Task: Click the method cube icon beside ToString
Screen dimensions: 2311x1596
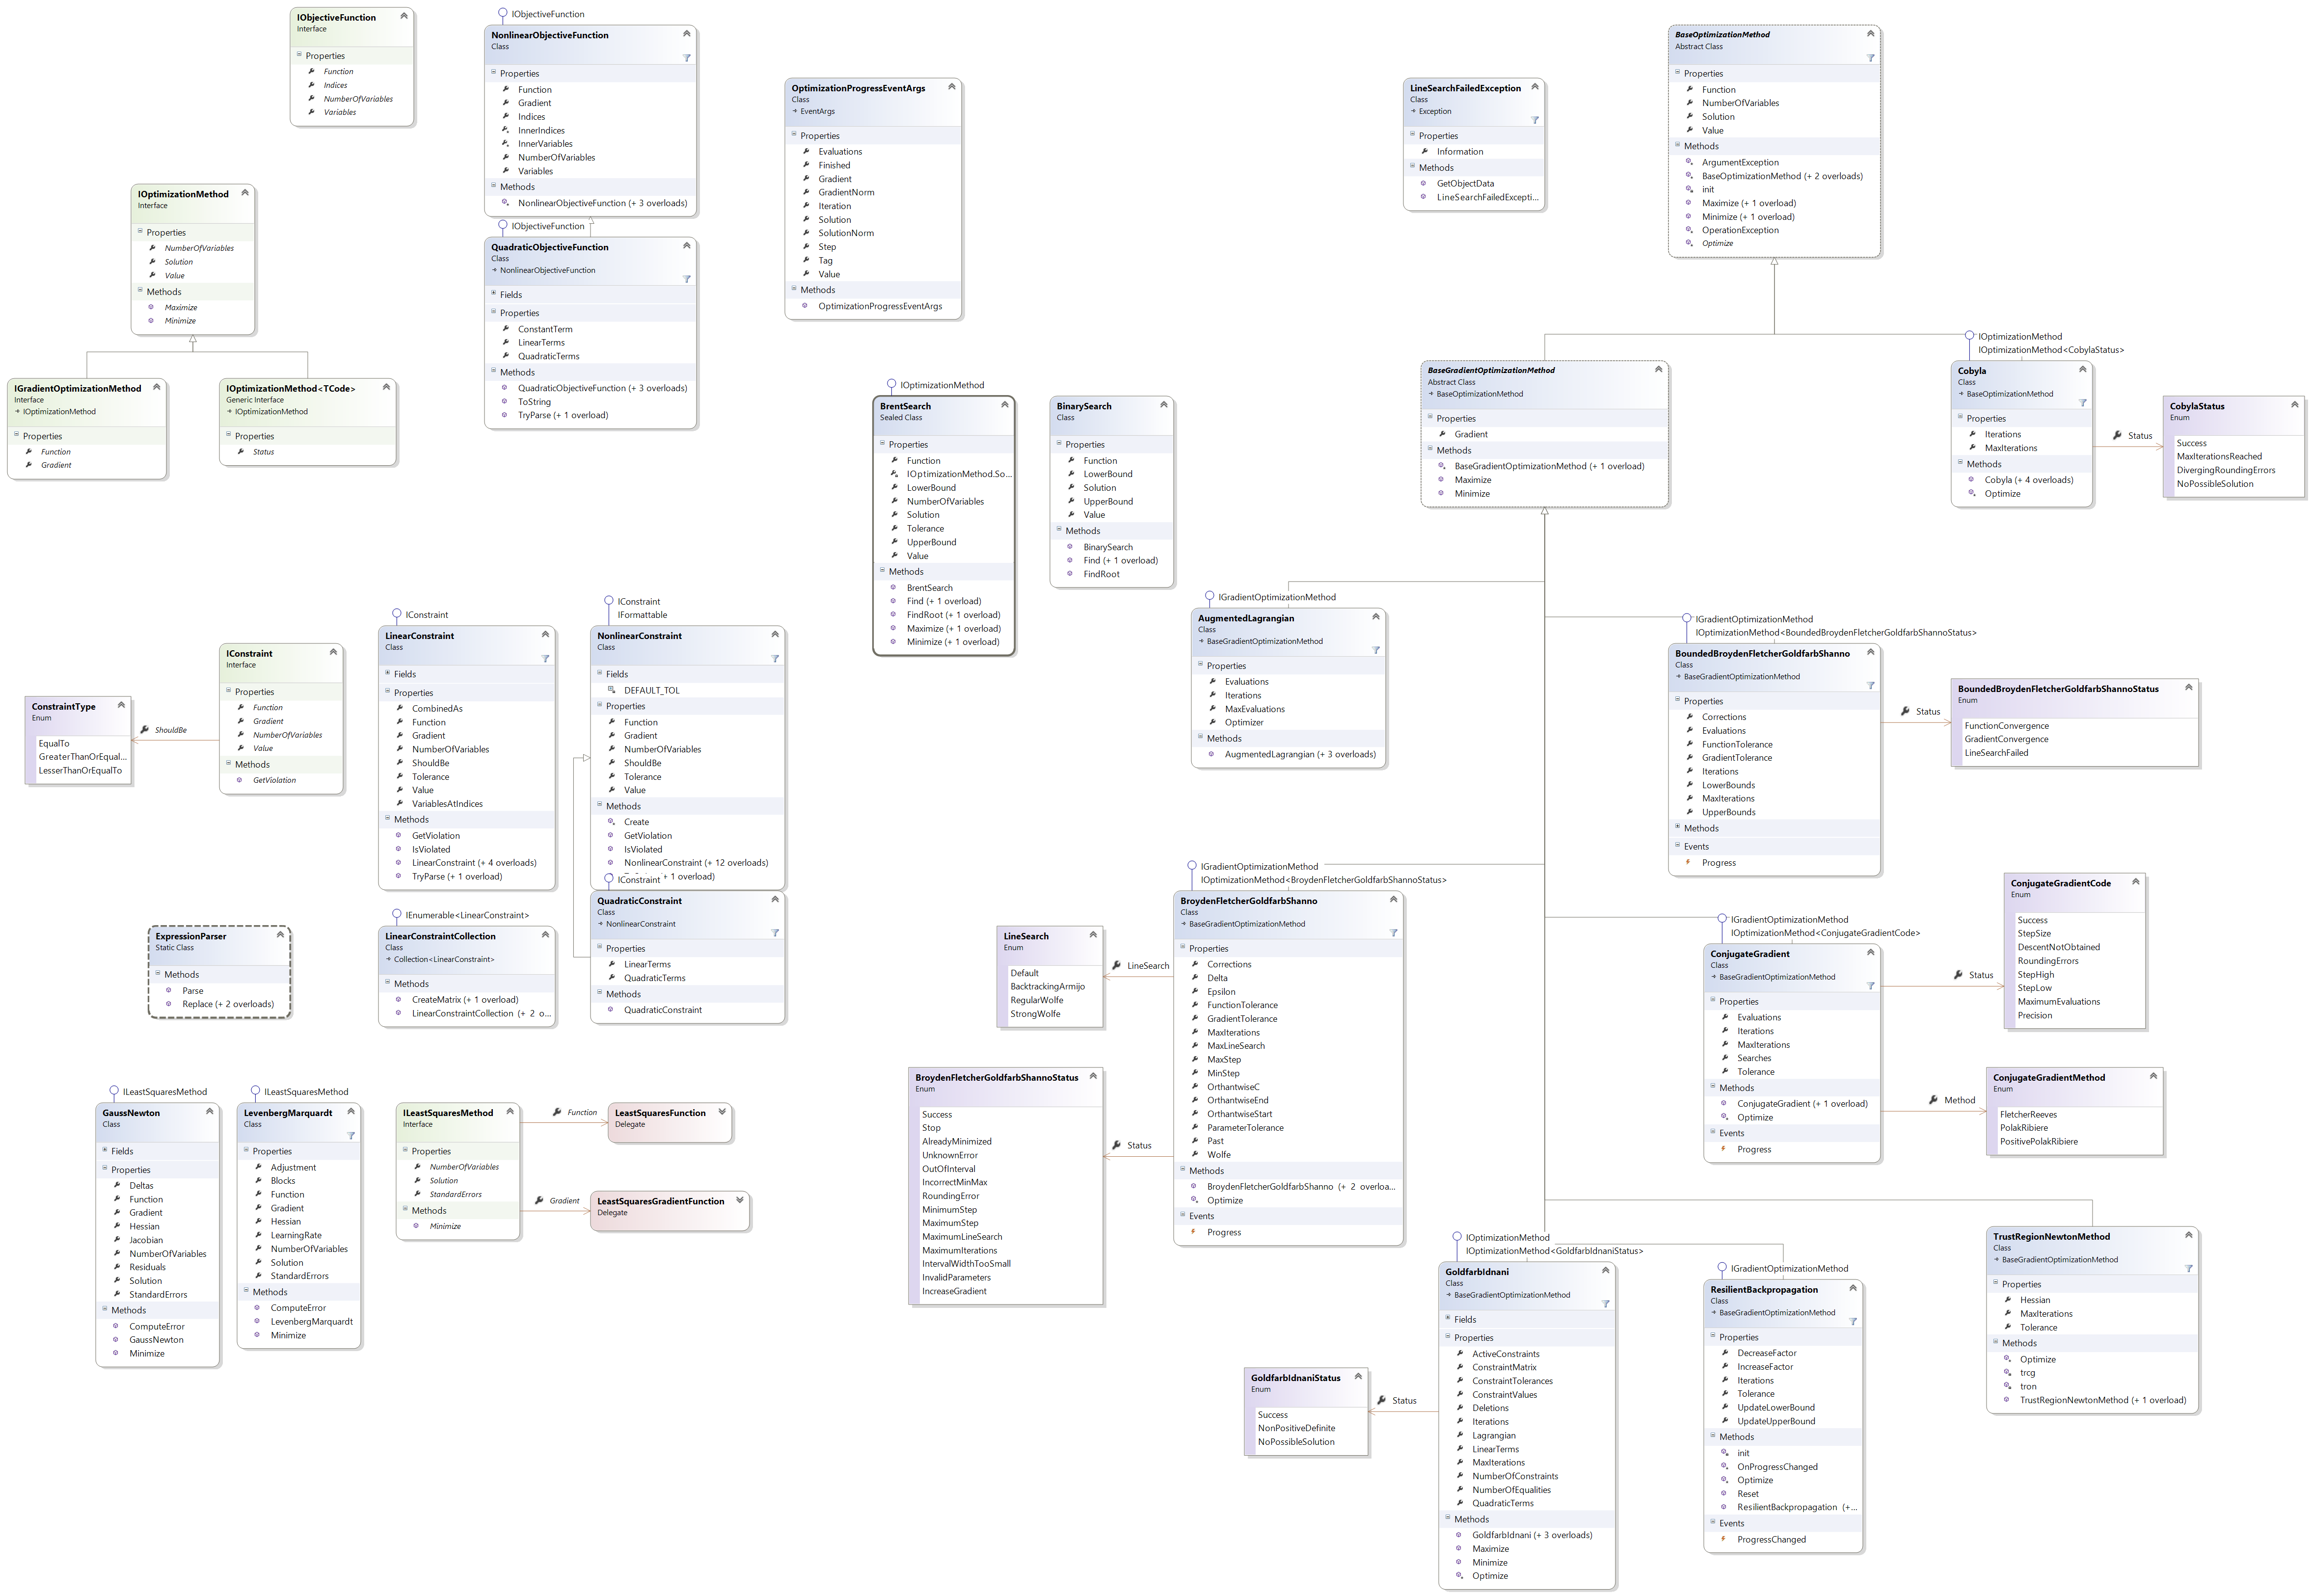Action: click(x=505, y=402)
